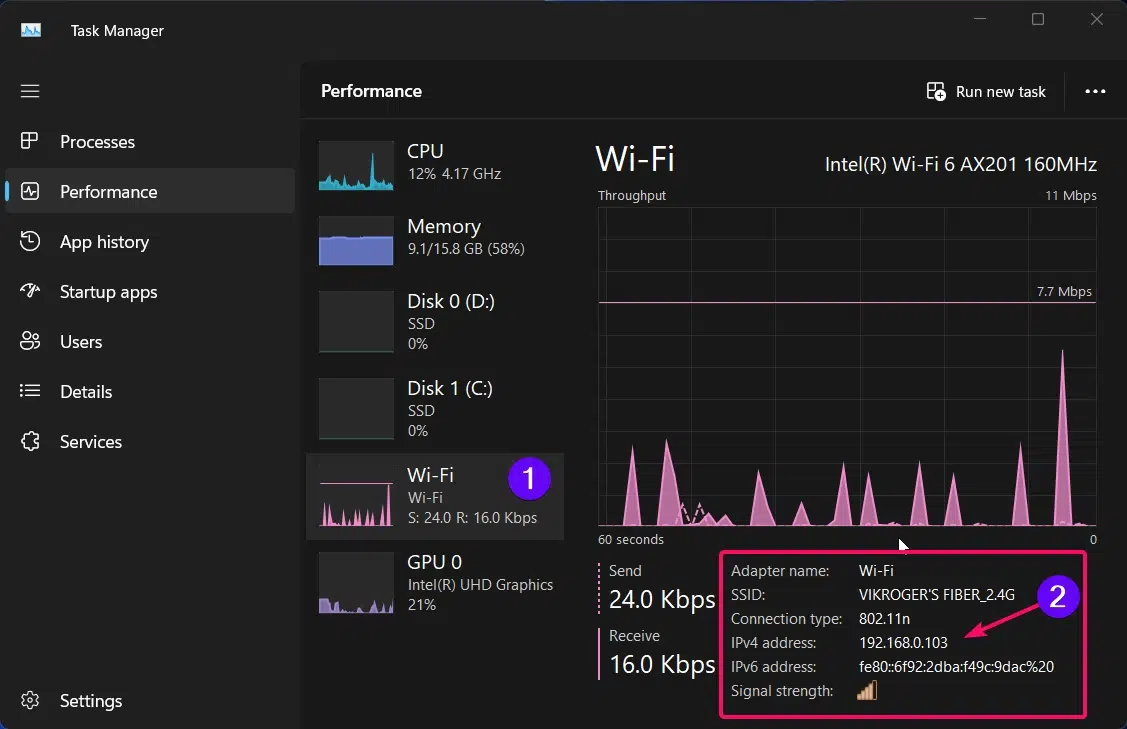Click the App history clock icon
1127x729 pixels.
(x=29, y=241)
